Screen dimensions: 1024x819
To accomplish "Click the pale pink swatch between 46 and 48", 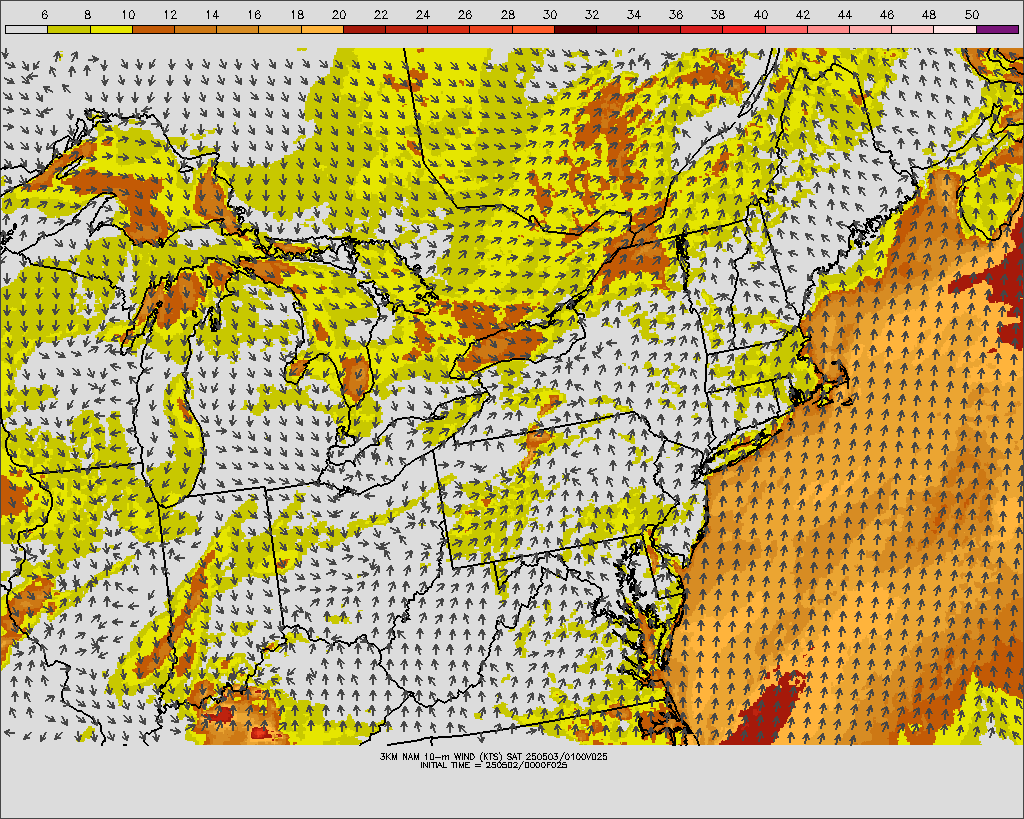I will pyautogui.click(x=912, y=29).
